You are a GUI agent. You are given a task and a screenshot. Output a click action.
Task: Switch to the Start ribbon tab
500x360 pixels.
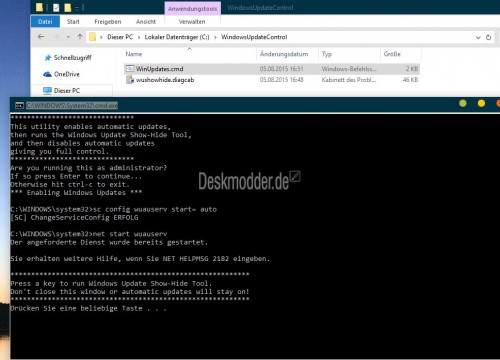tap(73, 22)
